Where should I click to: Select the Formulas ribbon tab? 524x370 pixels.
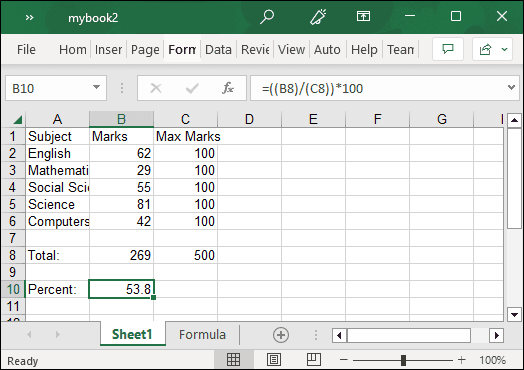tap(182, 49)
